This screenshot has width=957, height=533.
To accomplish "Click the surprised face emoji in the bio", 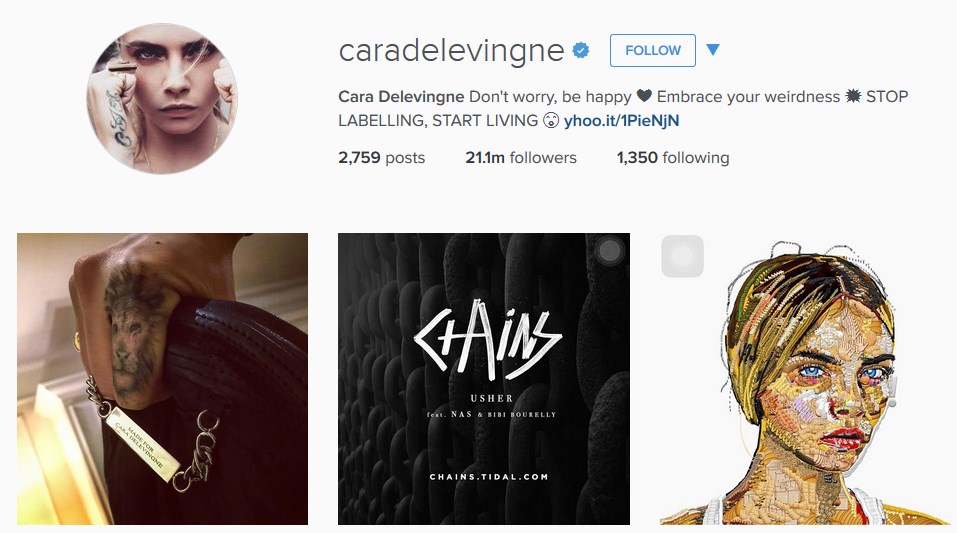I will [x=551, y=120].
